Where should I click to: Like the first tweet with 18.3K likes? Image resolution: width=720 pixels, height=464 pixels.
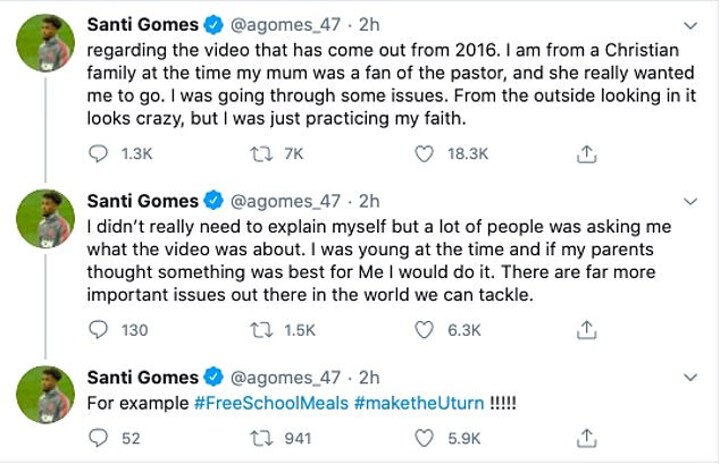425,153
